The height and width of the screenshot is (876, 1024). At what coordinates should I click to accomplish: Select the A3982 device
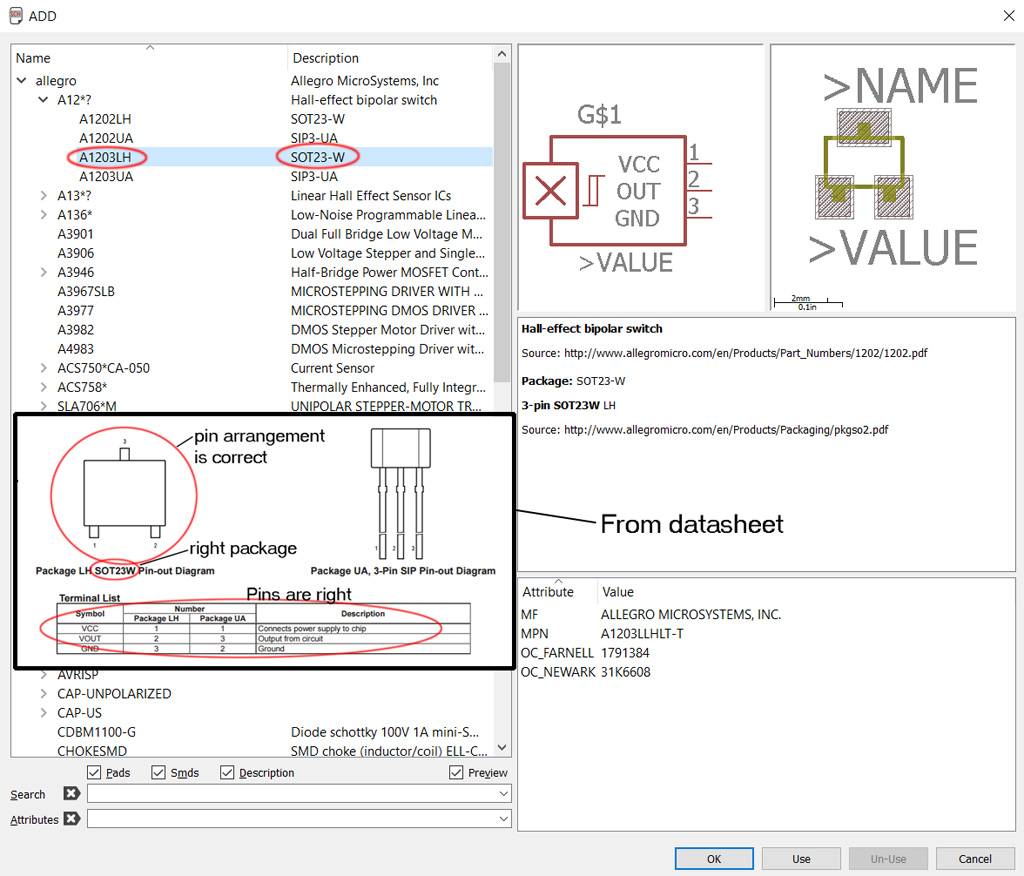click(75, 329)
